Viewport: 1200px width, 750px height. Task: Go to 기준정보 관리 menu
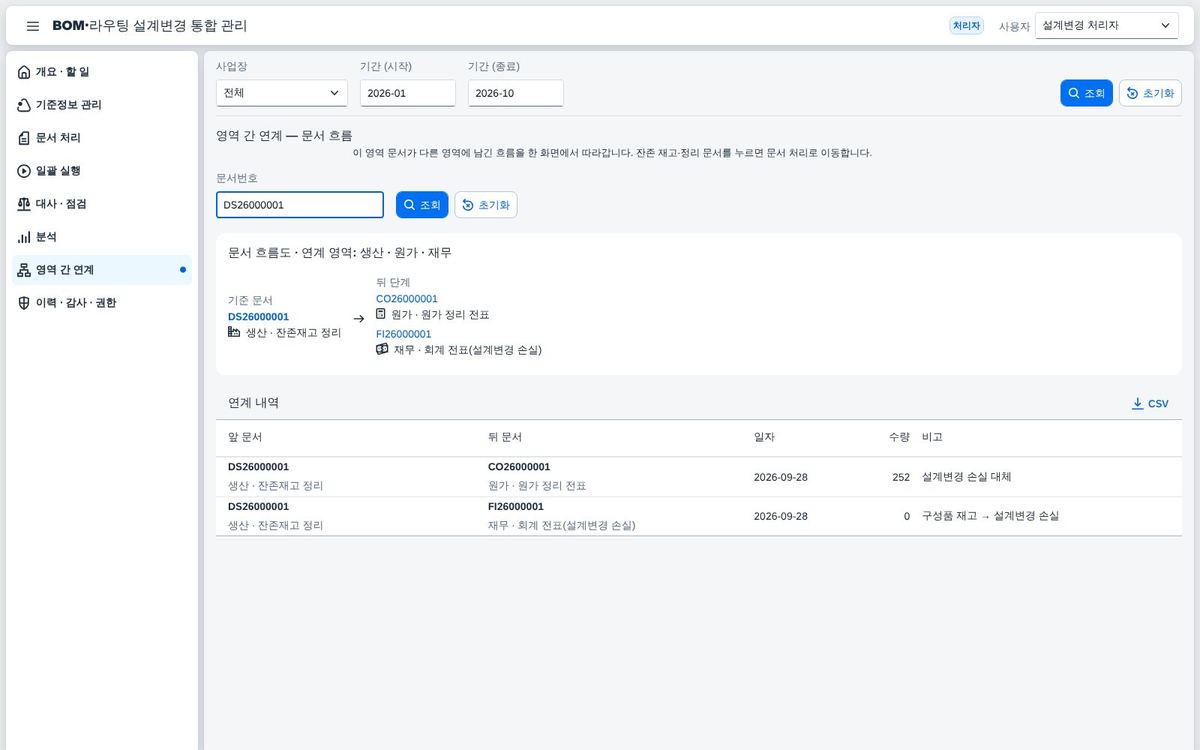(x=102, y=105)
